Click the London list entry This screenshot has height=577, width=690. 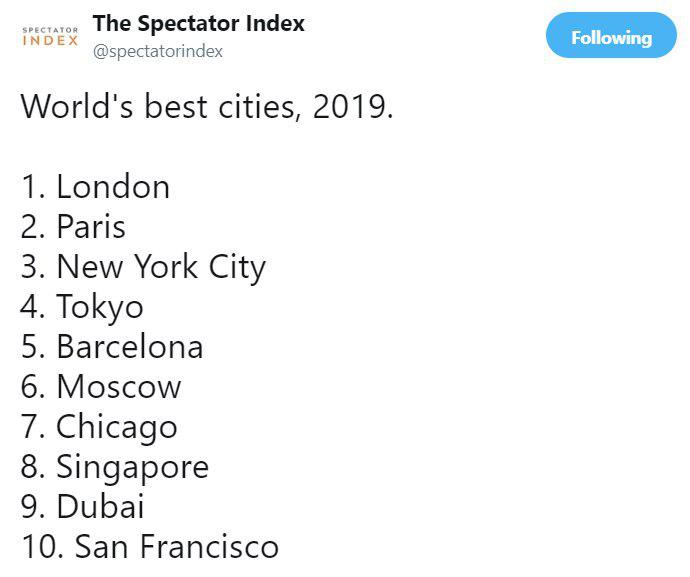pyautogui.click(x=95, y=187)
